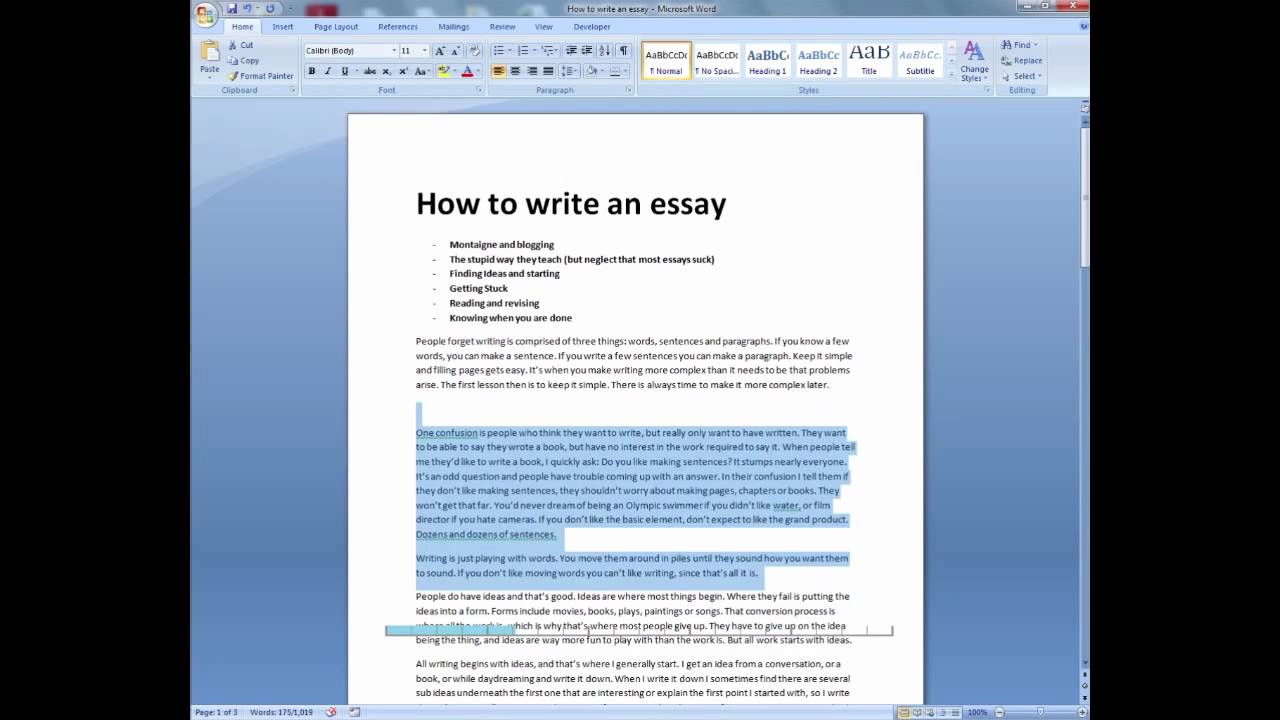Image resolution: width=1280 pixels, height=720 pixels.
Task: Click the Paste icon in Clipboard group
Action: point(209,58)
